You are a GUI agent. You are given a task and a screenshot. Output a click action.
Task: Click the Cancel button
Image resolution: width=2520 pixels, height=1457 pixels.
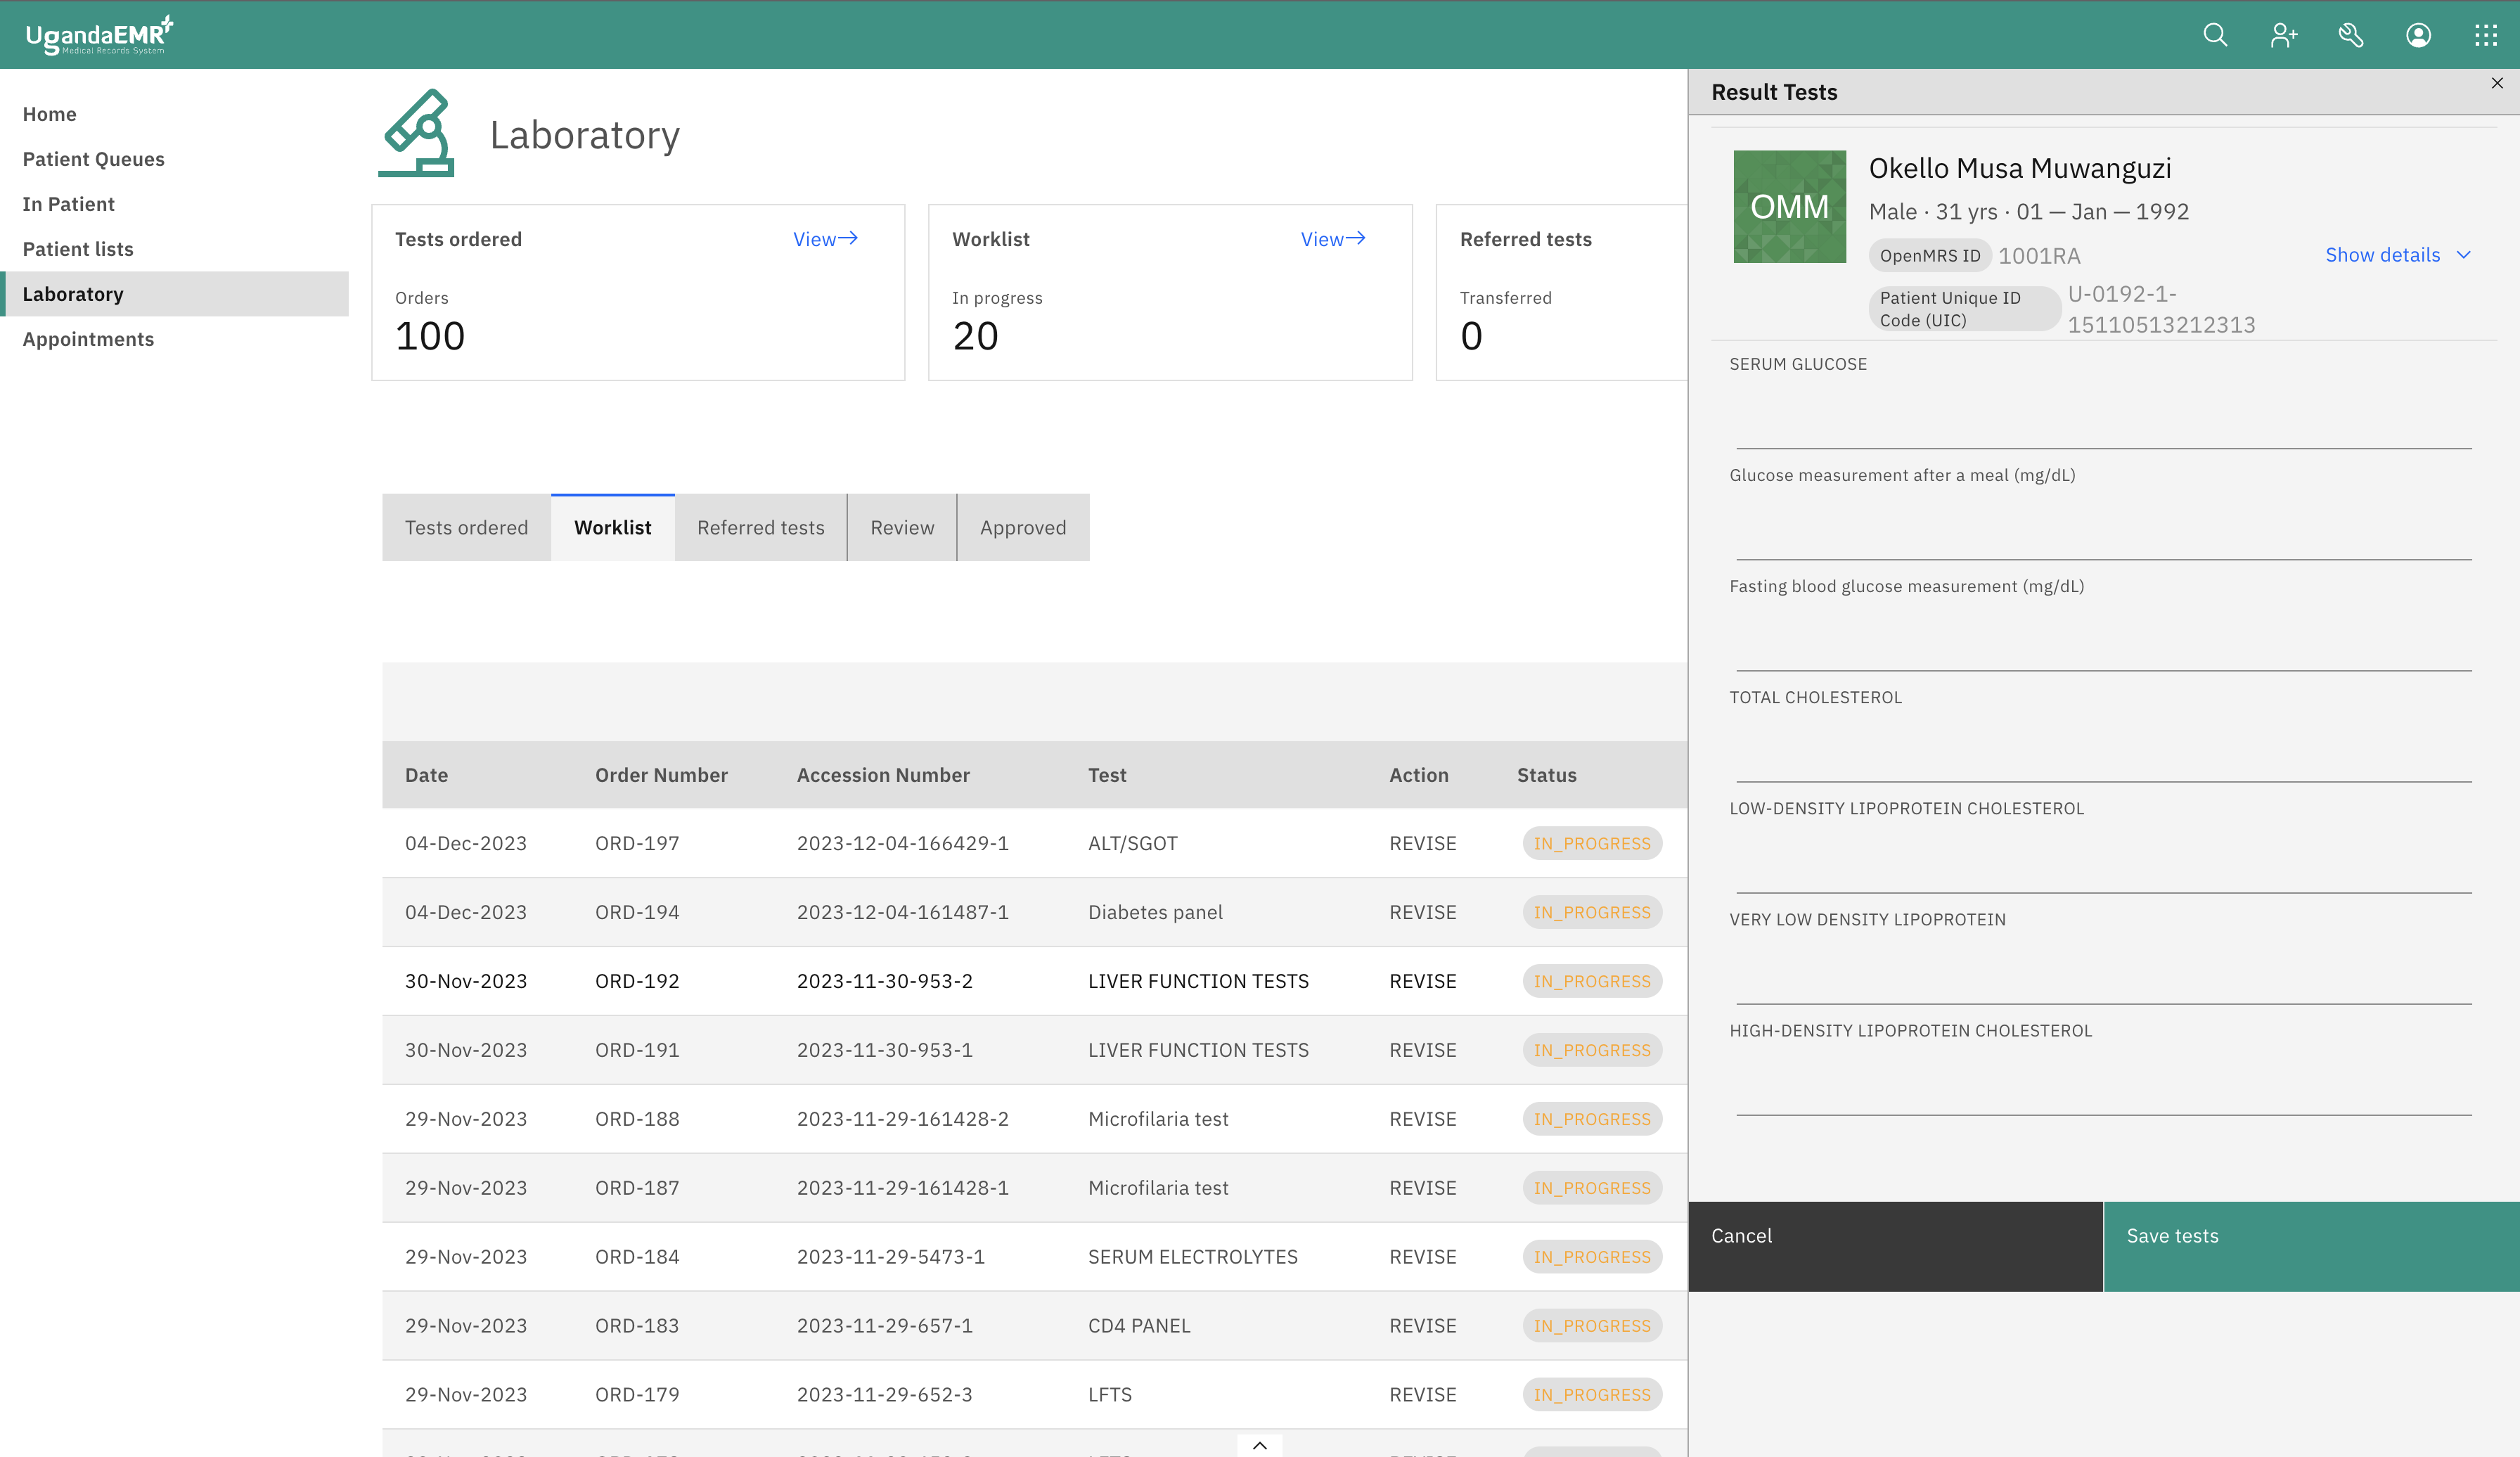click(1895, 1236)
